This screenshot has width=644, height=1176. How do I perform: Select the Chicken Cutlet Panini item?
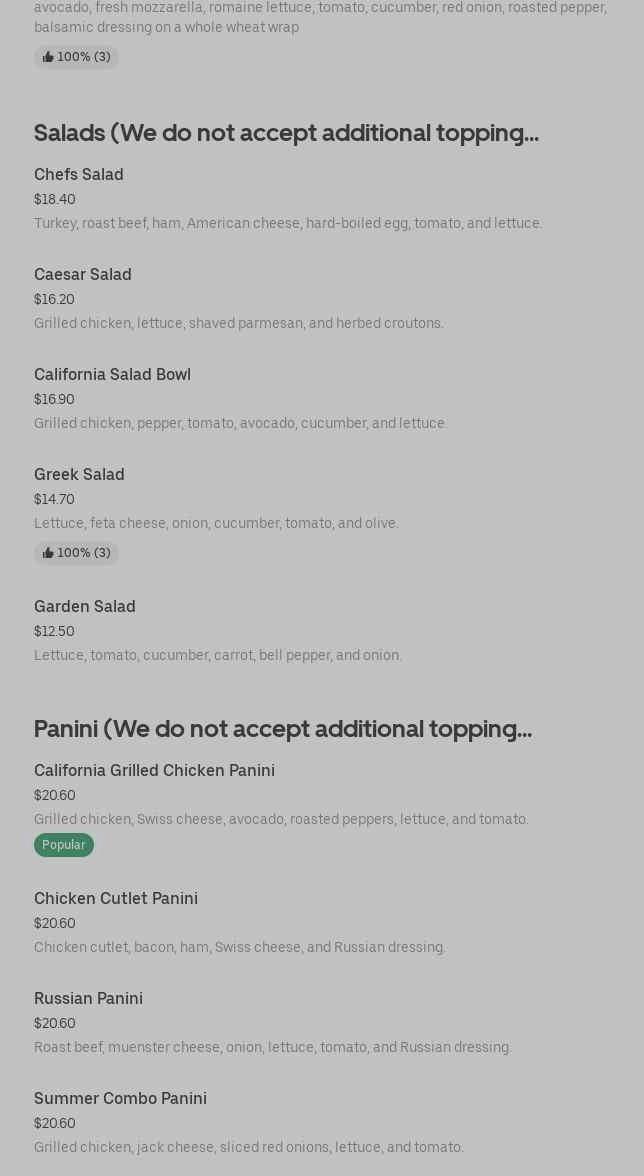click(116, 898)
